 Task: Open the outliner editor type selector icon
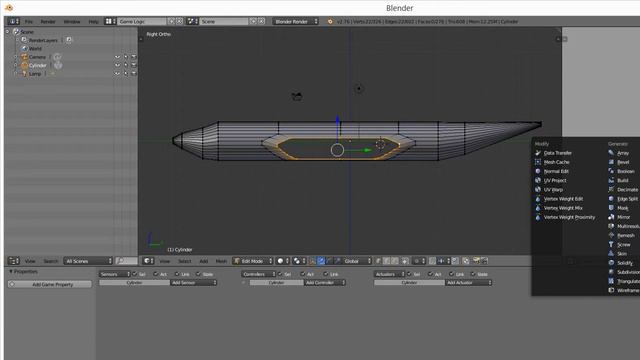pyautogui.click(x=13, y=261)
